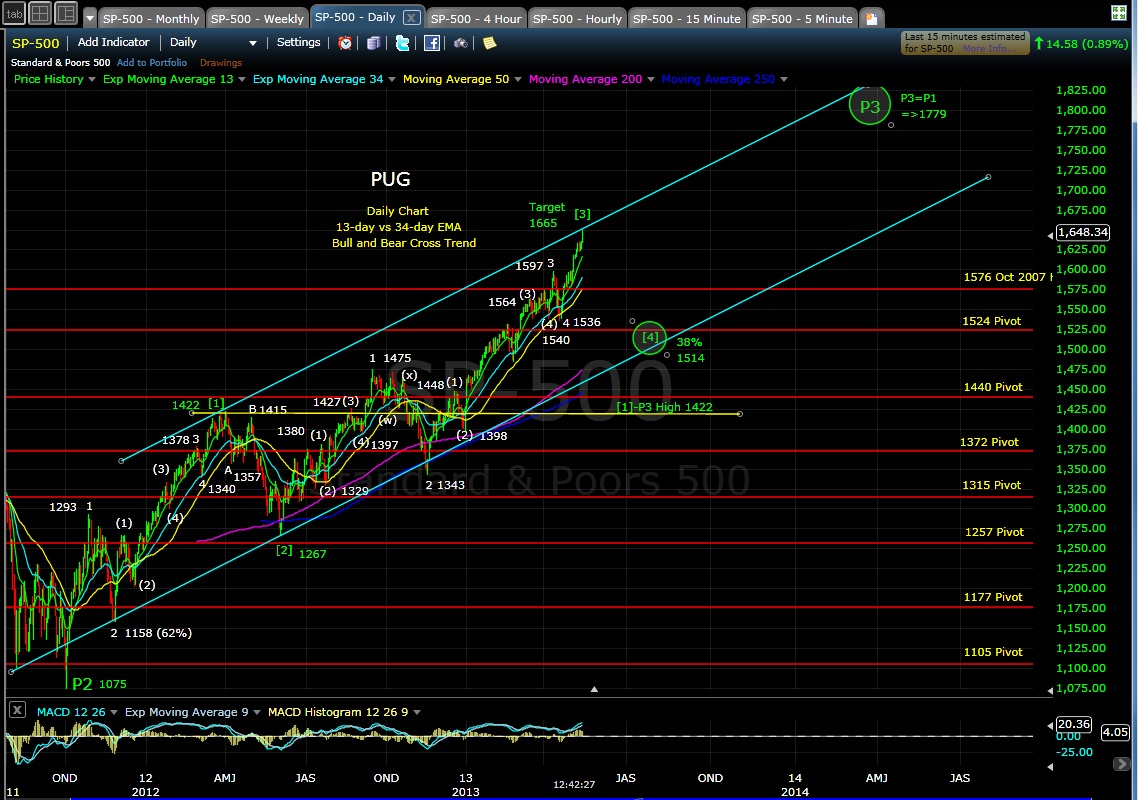Image resolution: width=1138 pixels, height=800 pixels.
Task: Click the new chart tab icon
Action: coord(872,19)
